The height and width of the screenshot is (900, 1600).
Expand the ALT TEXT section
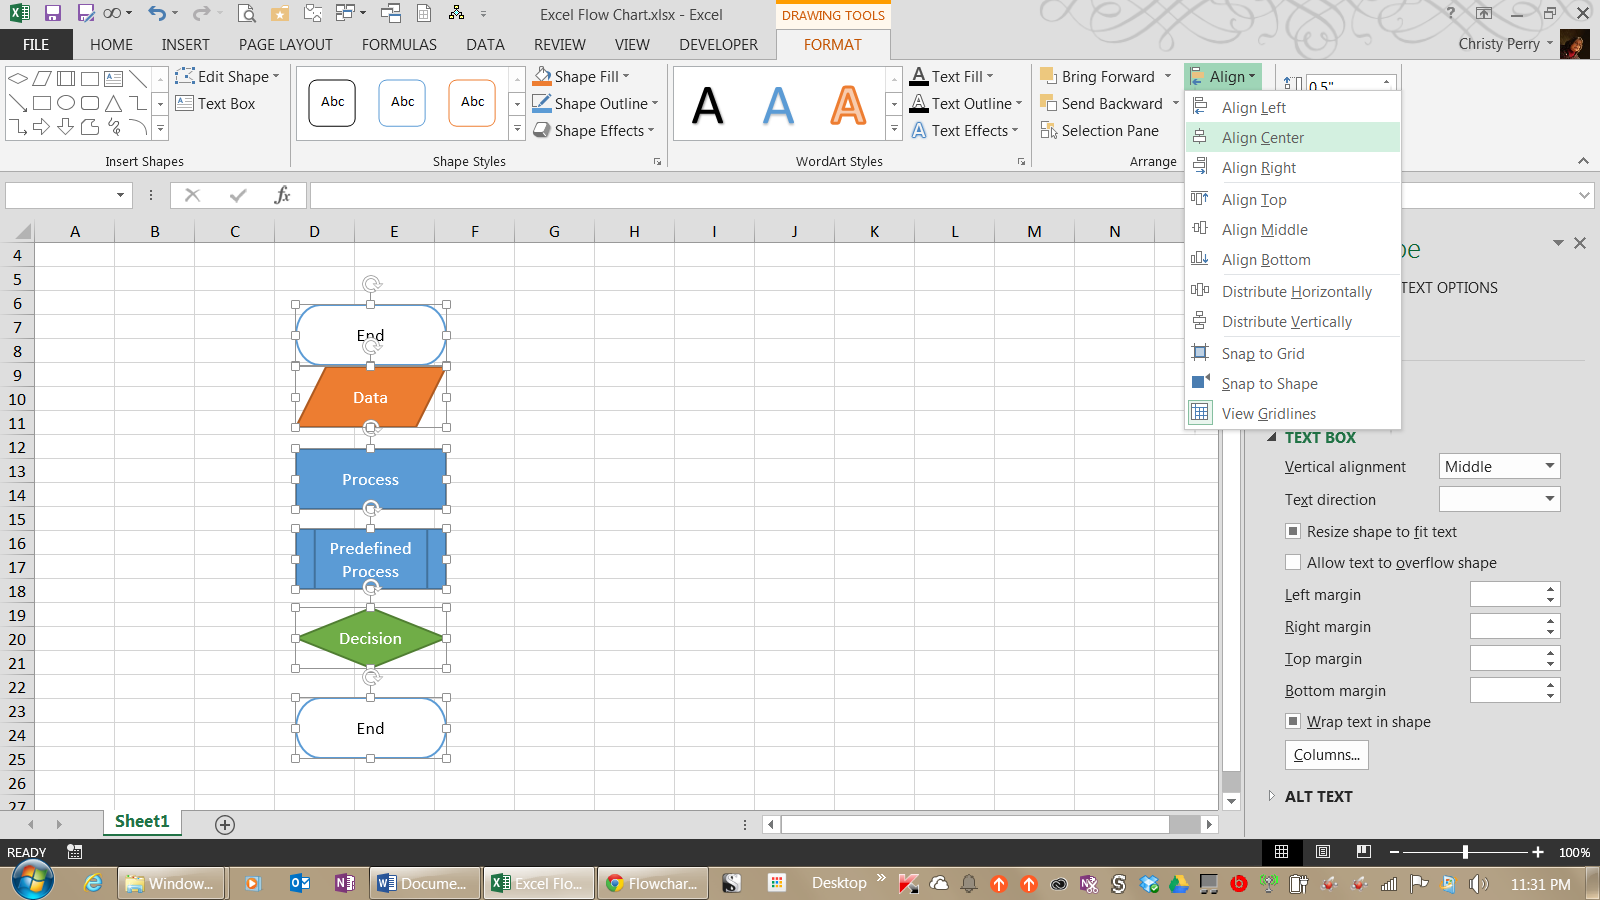1271,796
